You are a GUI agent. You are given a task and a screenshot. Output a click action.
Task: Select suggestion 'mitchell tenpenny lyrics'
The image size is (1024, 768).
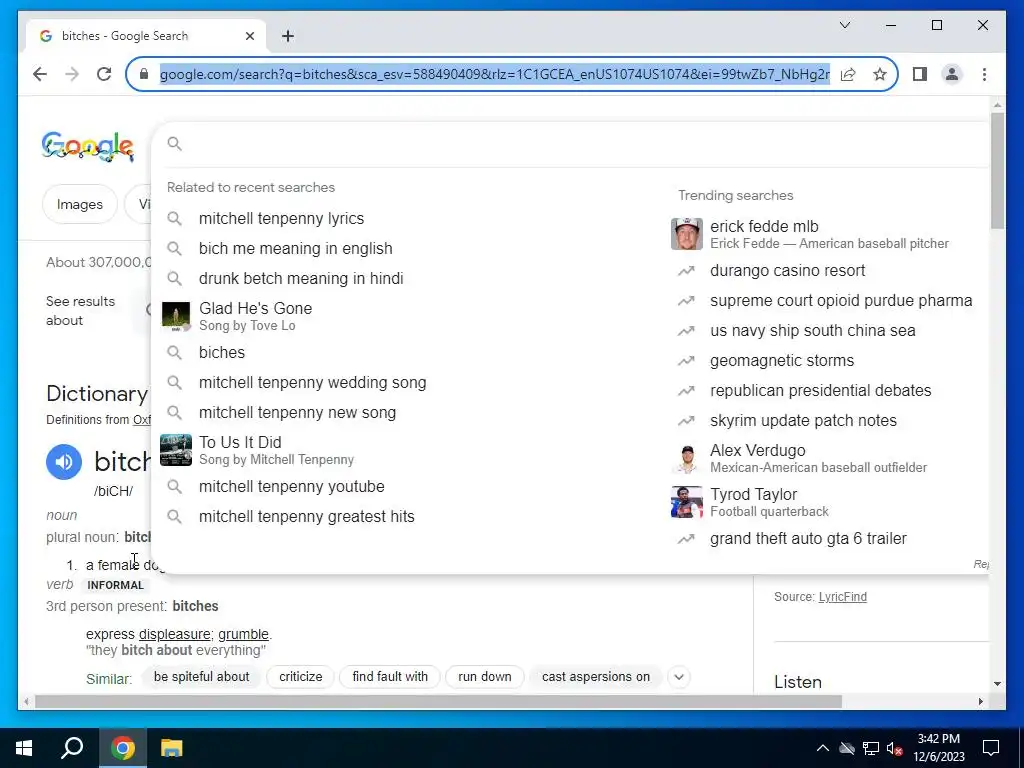pos(281,218)
